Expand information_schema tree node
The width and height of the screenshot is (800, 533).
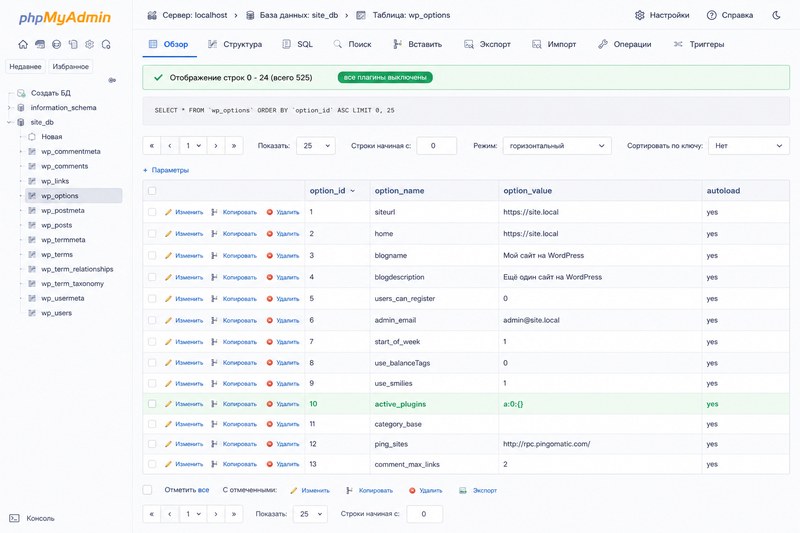(9, 108)
